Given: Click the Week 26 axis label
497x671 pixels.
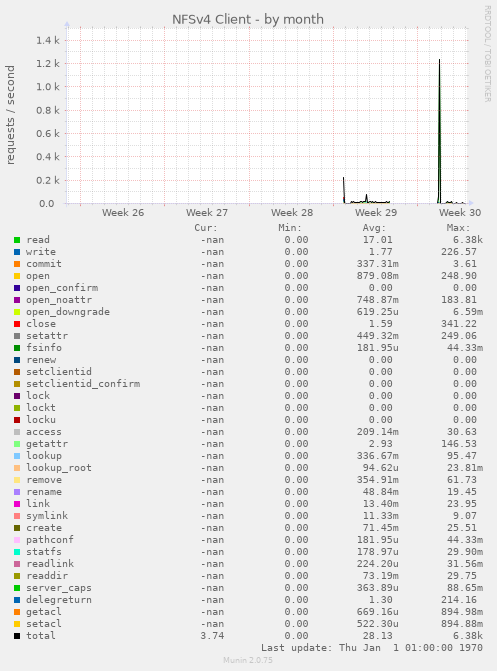Looking at the screenshot, I should click(123, 213).
